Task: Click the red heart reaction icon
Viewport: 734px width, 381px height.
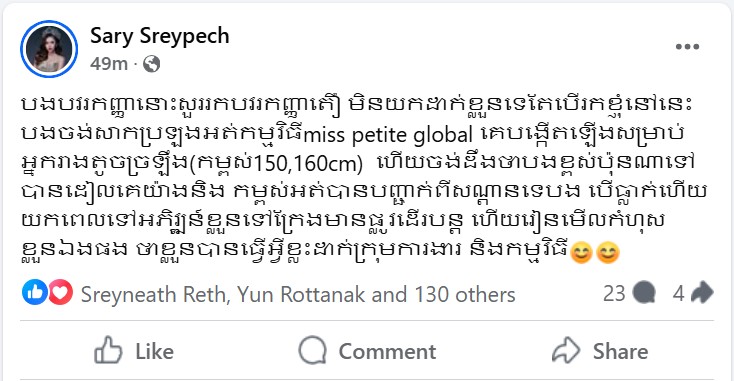Action: [x=60, y=293]
